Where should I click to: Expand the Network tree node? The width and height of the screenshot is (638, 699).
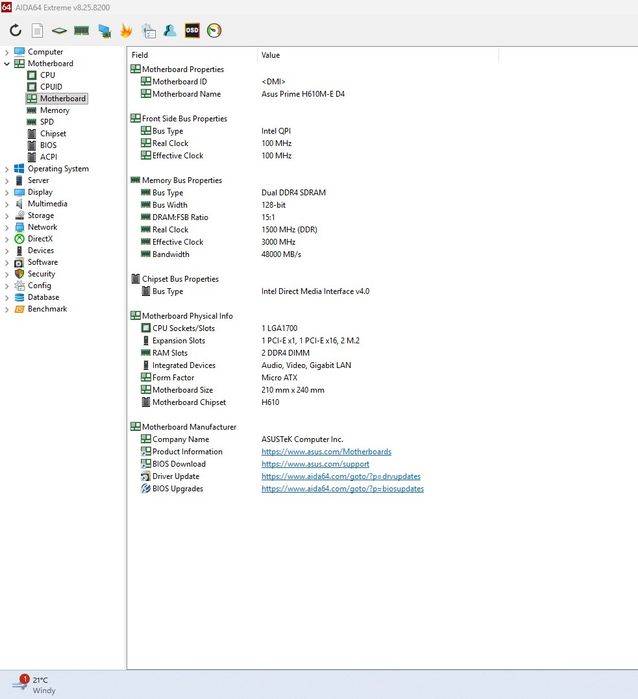(6, 227)
